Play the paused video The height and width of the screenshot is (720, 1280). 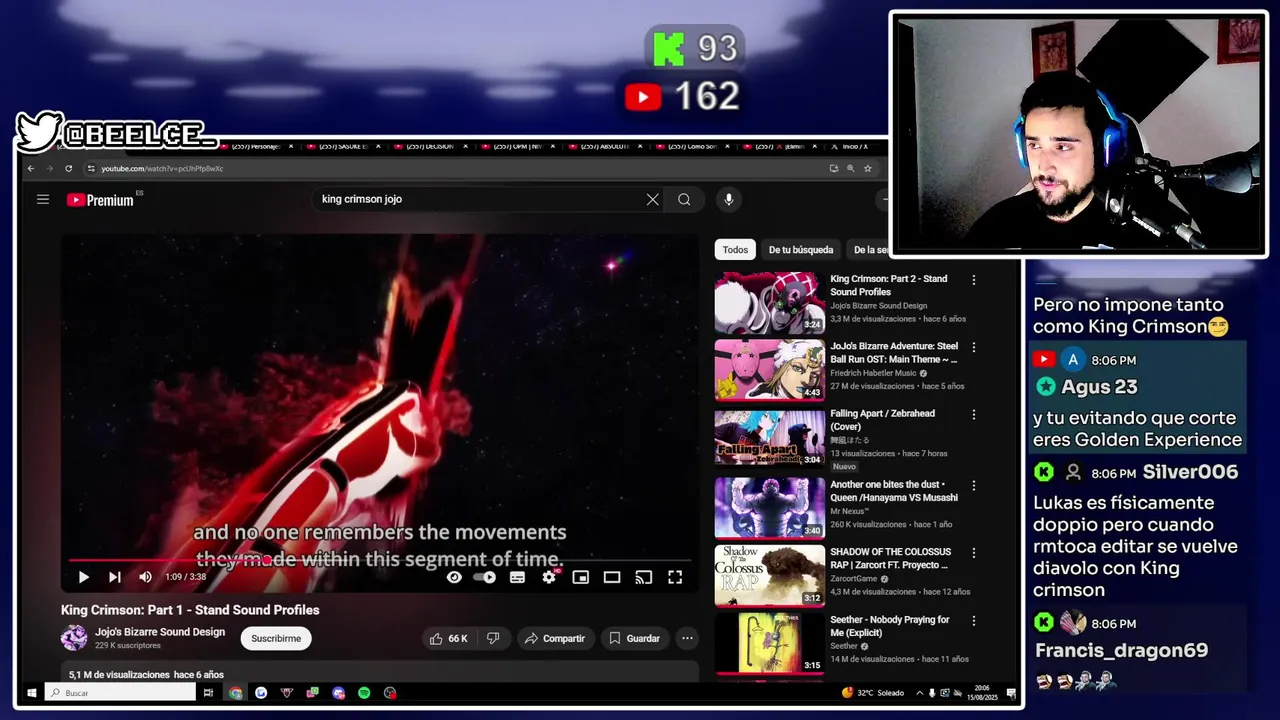coord(83,577)
